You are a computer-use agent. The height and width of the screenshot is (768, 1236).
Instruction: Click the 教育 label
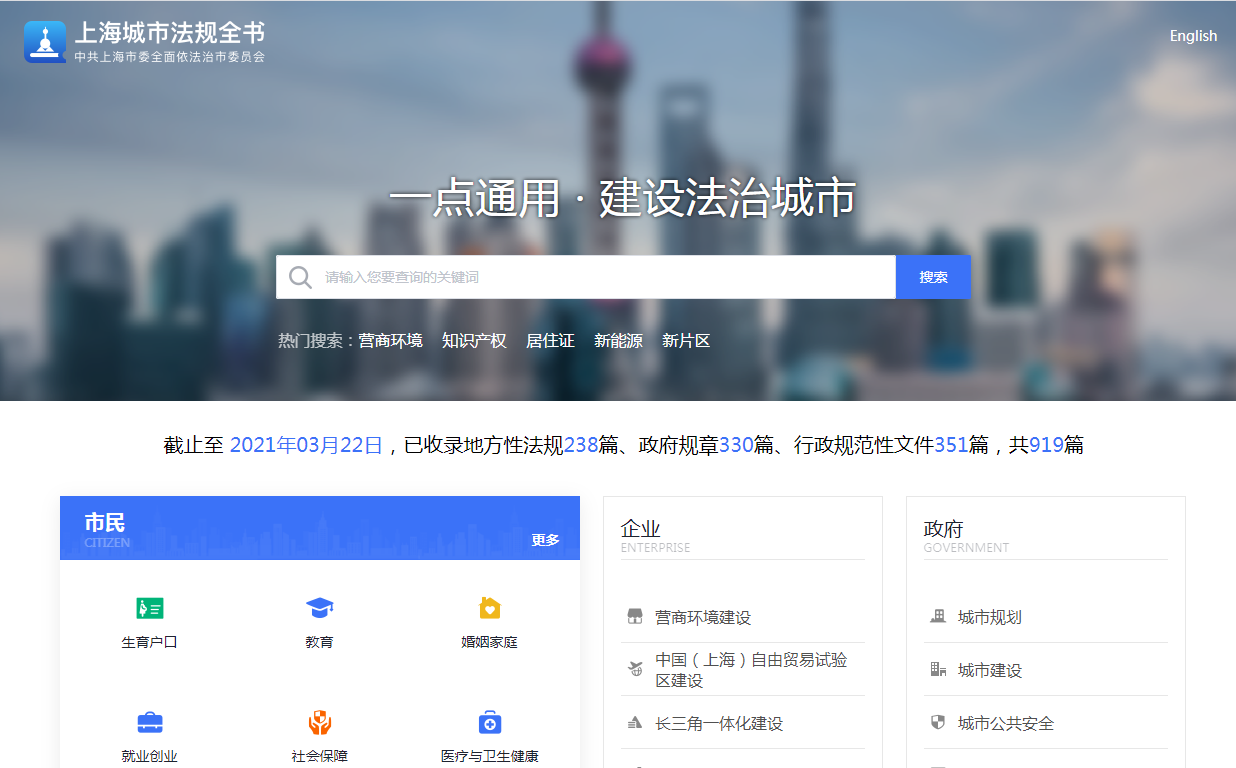(319, 642)
